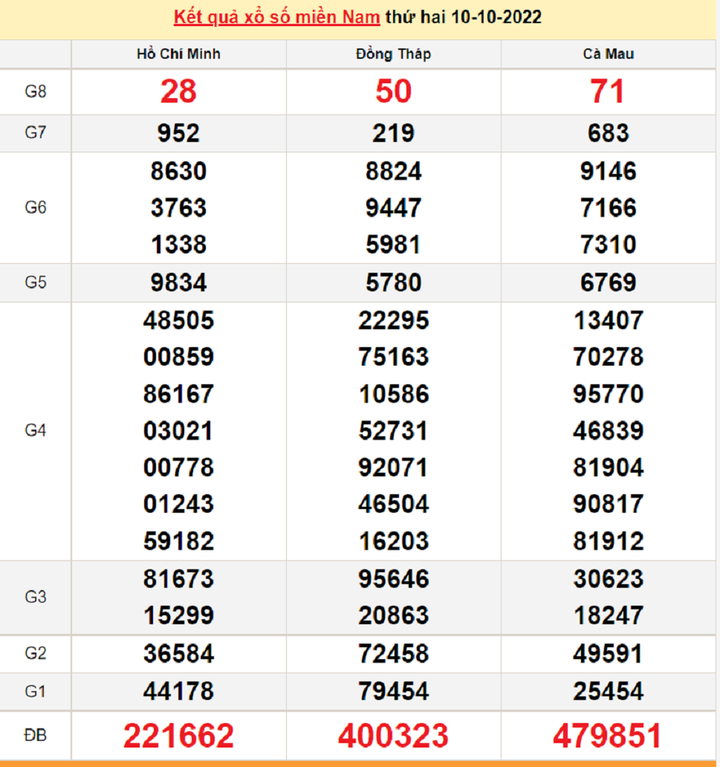Select the Đồng Tháp column header
The width and height of the screenshot is (720, 767).
(393, 54)
